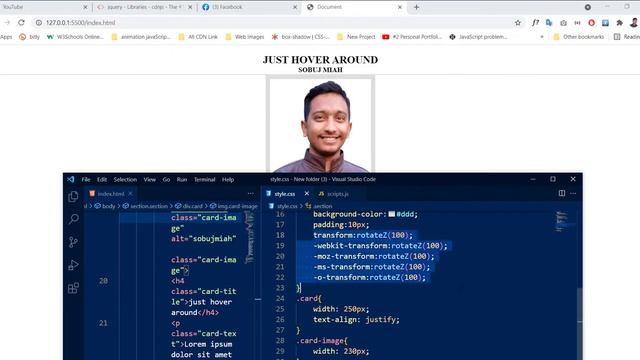Open the browser profile avatar
640x360 pixels.
[x=634, y=23]
